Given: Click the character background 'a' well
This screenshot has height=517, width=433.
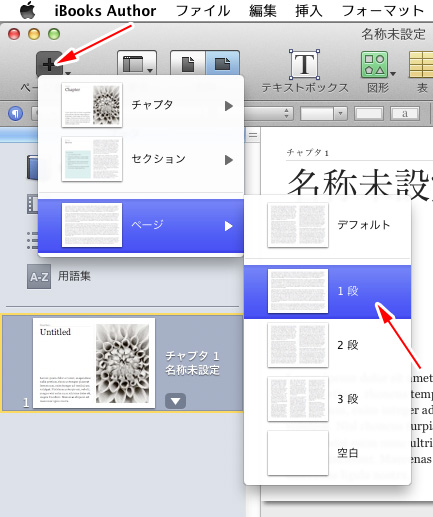Looking at the screenshot, I should click(405, 114).
